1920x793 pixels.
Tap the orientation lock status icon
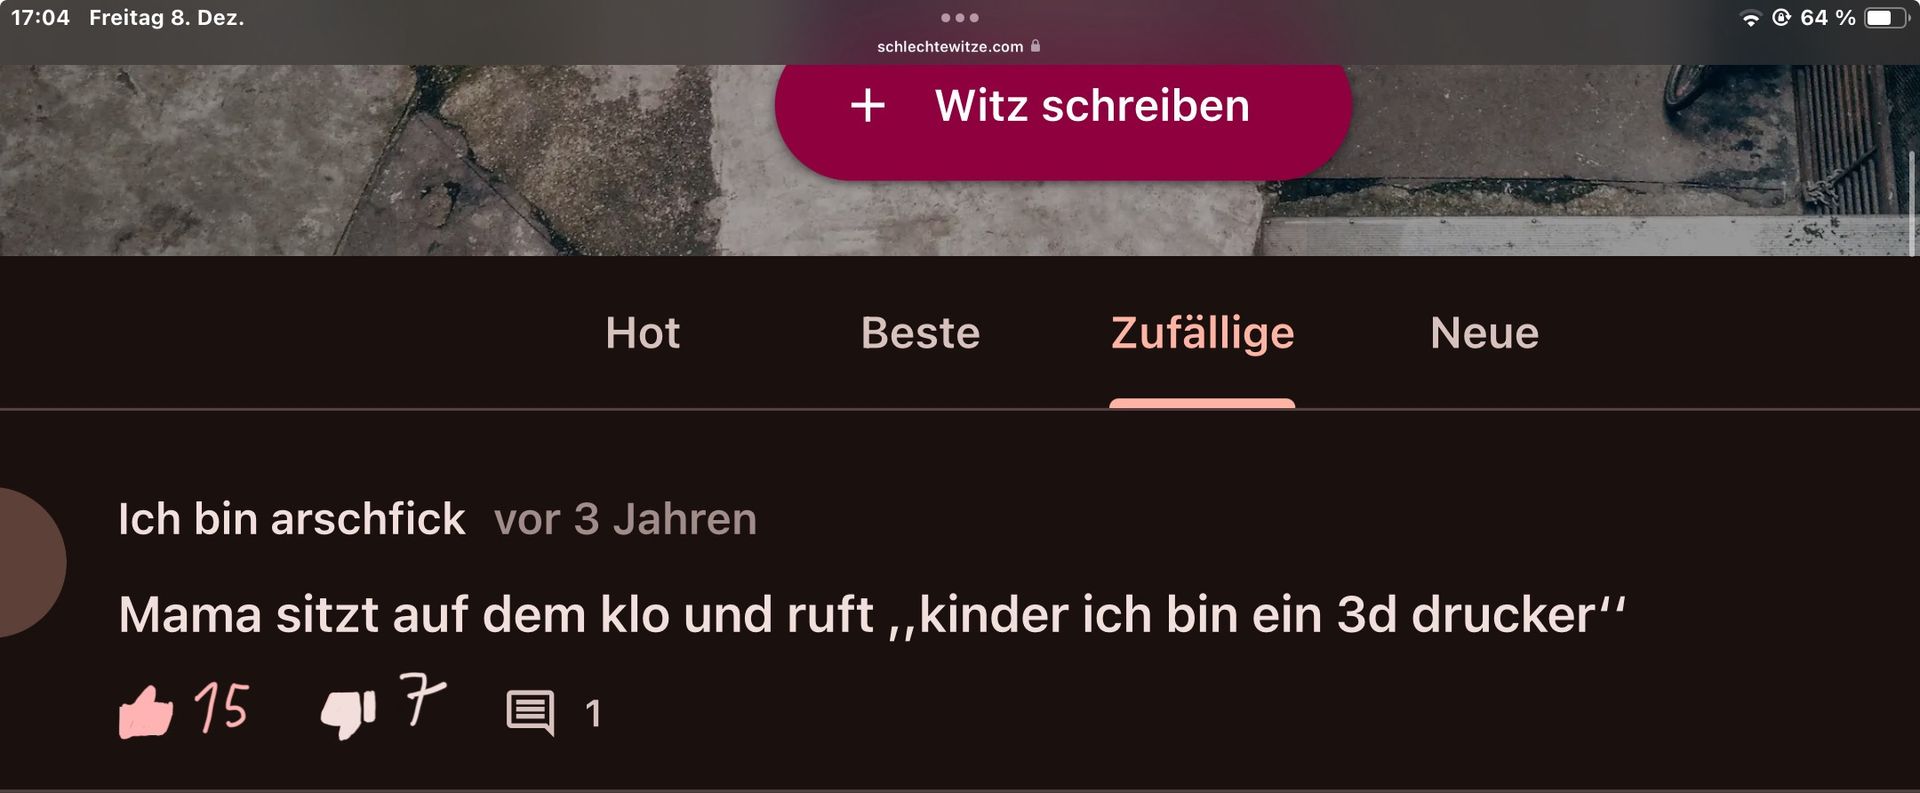click(1781, 17)
